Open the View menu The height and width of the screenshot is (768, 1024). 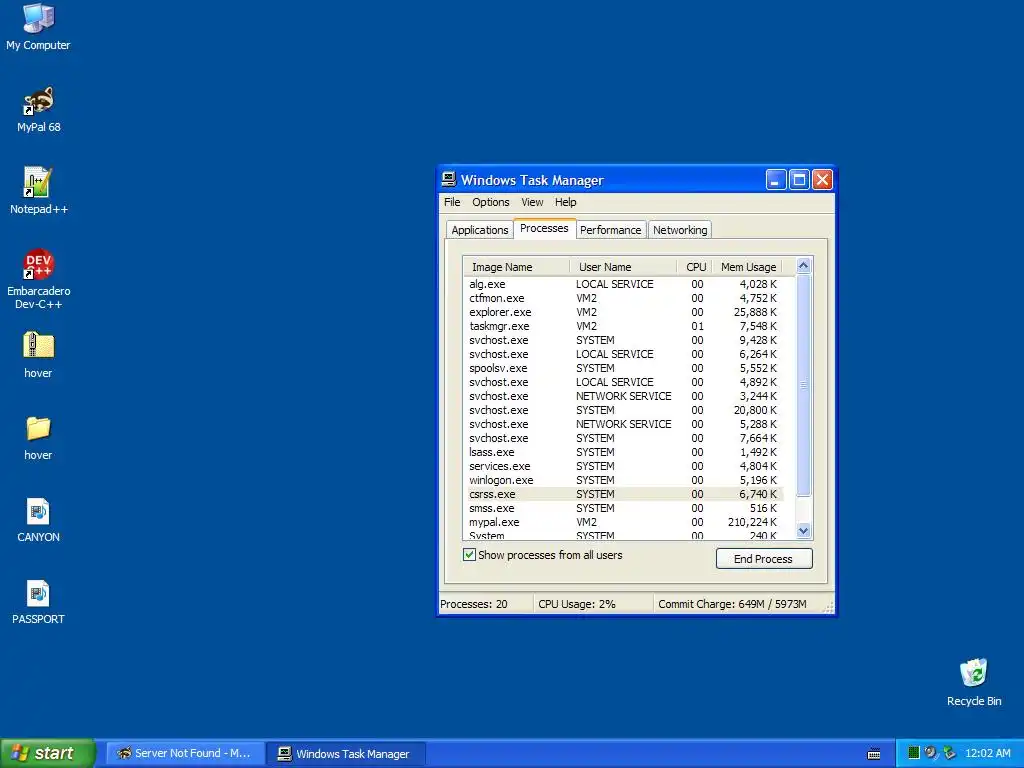(532, 202)
